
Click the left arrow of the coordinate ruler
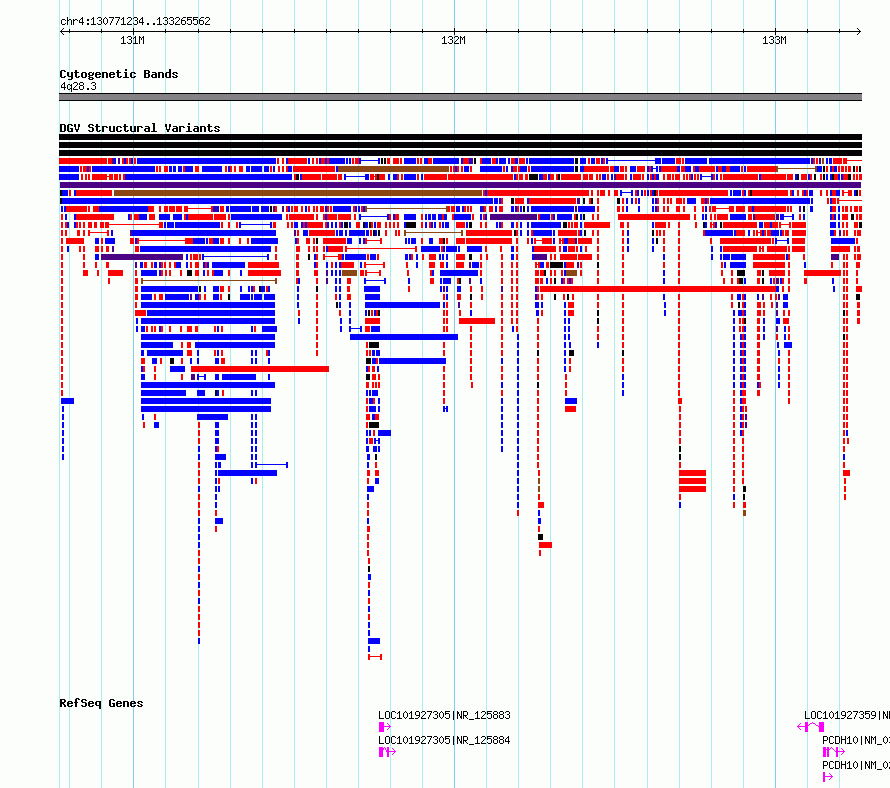coord(62,32)
